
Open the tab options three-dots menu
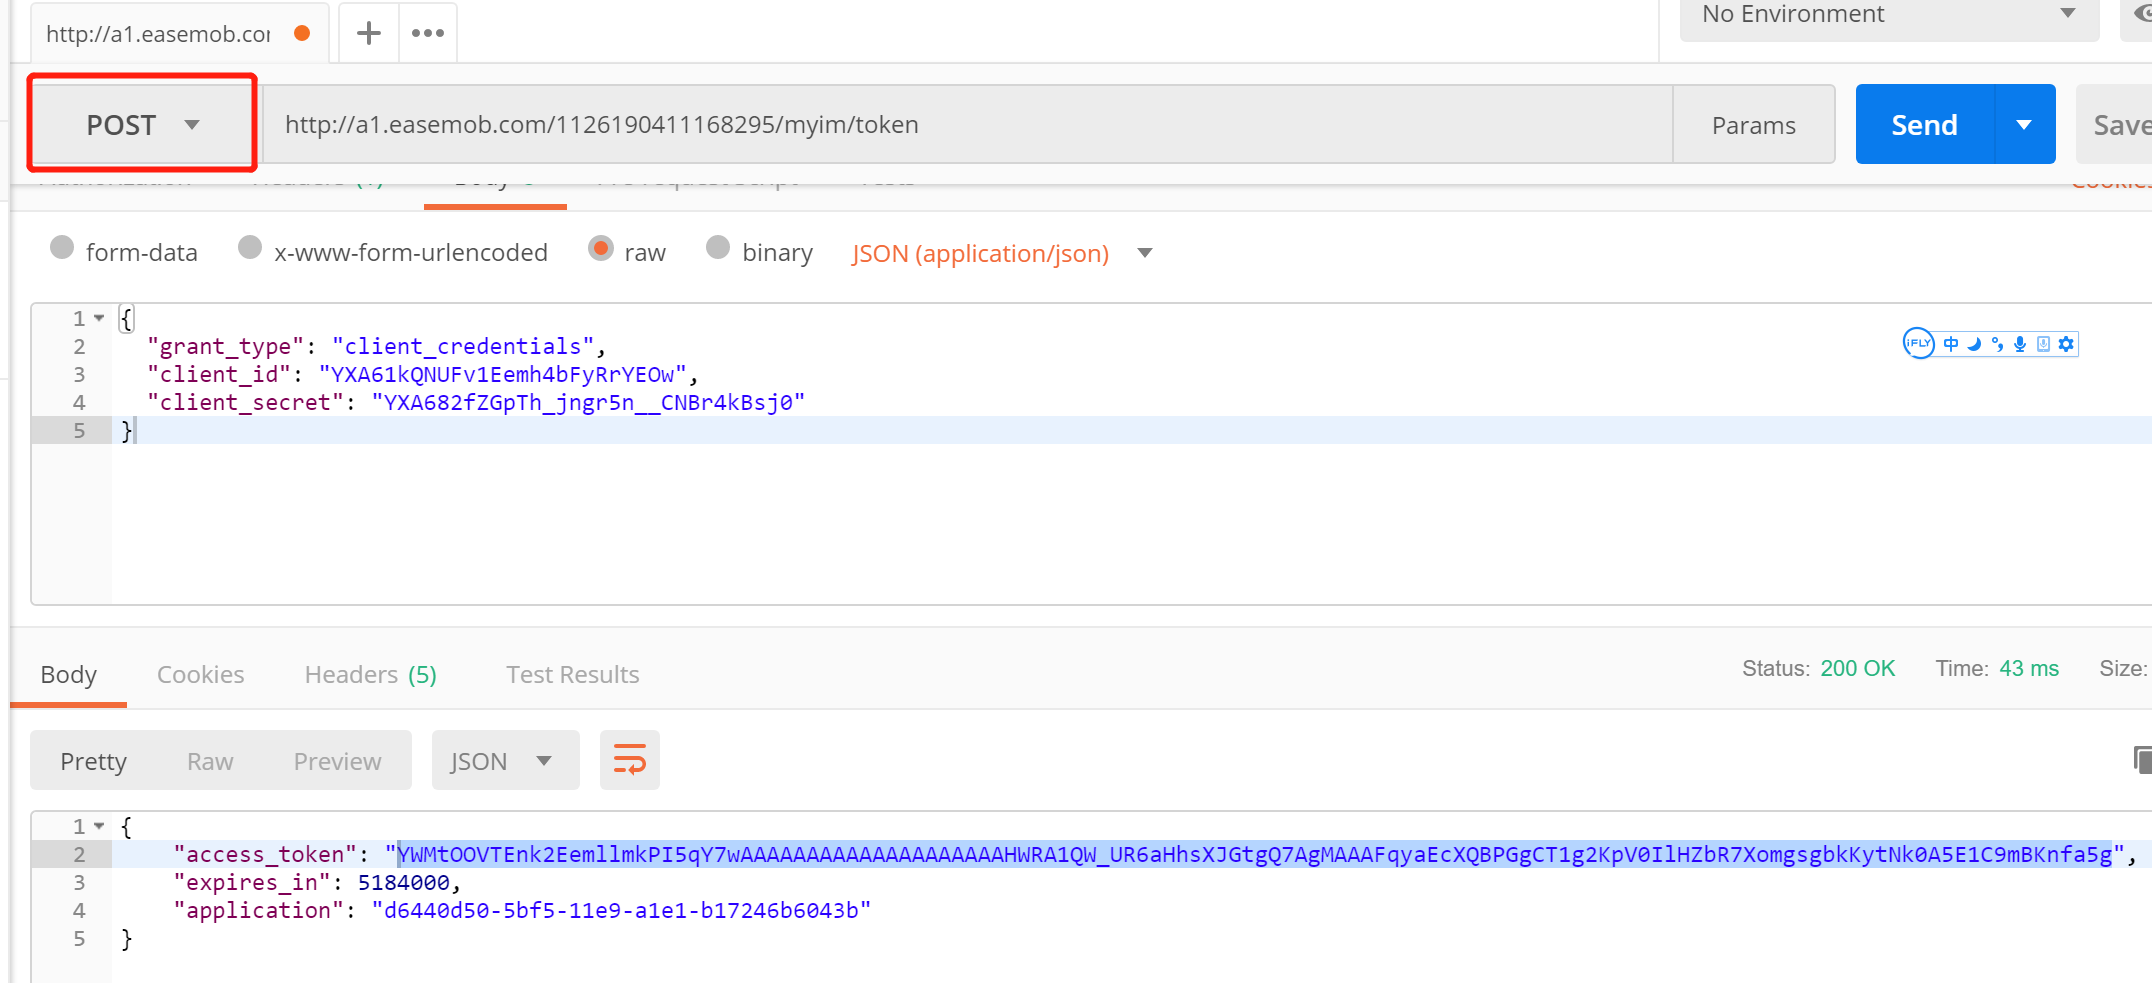[x=428, y=33]
